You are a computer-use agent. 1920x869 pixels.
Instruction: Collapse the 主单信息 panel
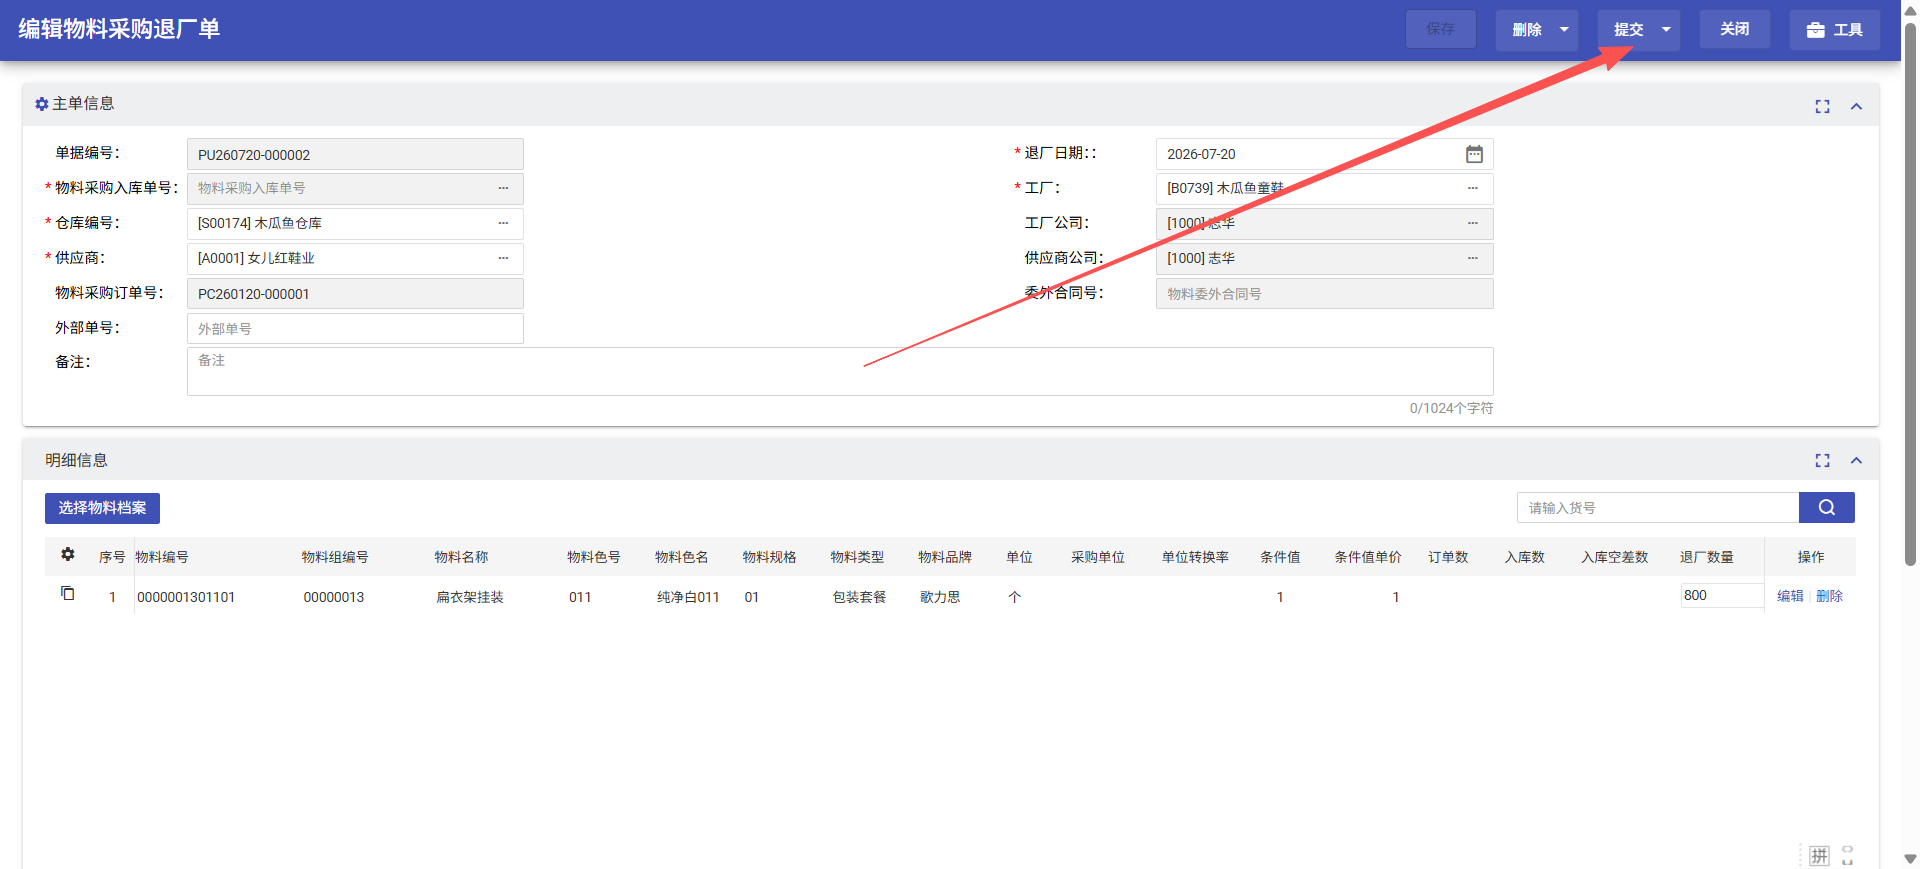[x=1856, y=106]
